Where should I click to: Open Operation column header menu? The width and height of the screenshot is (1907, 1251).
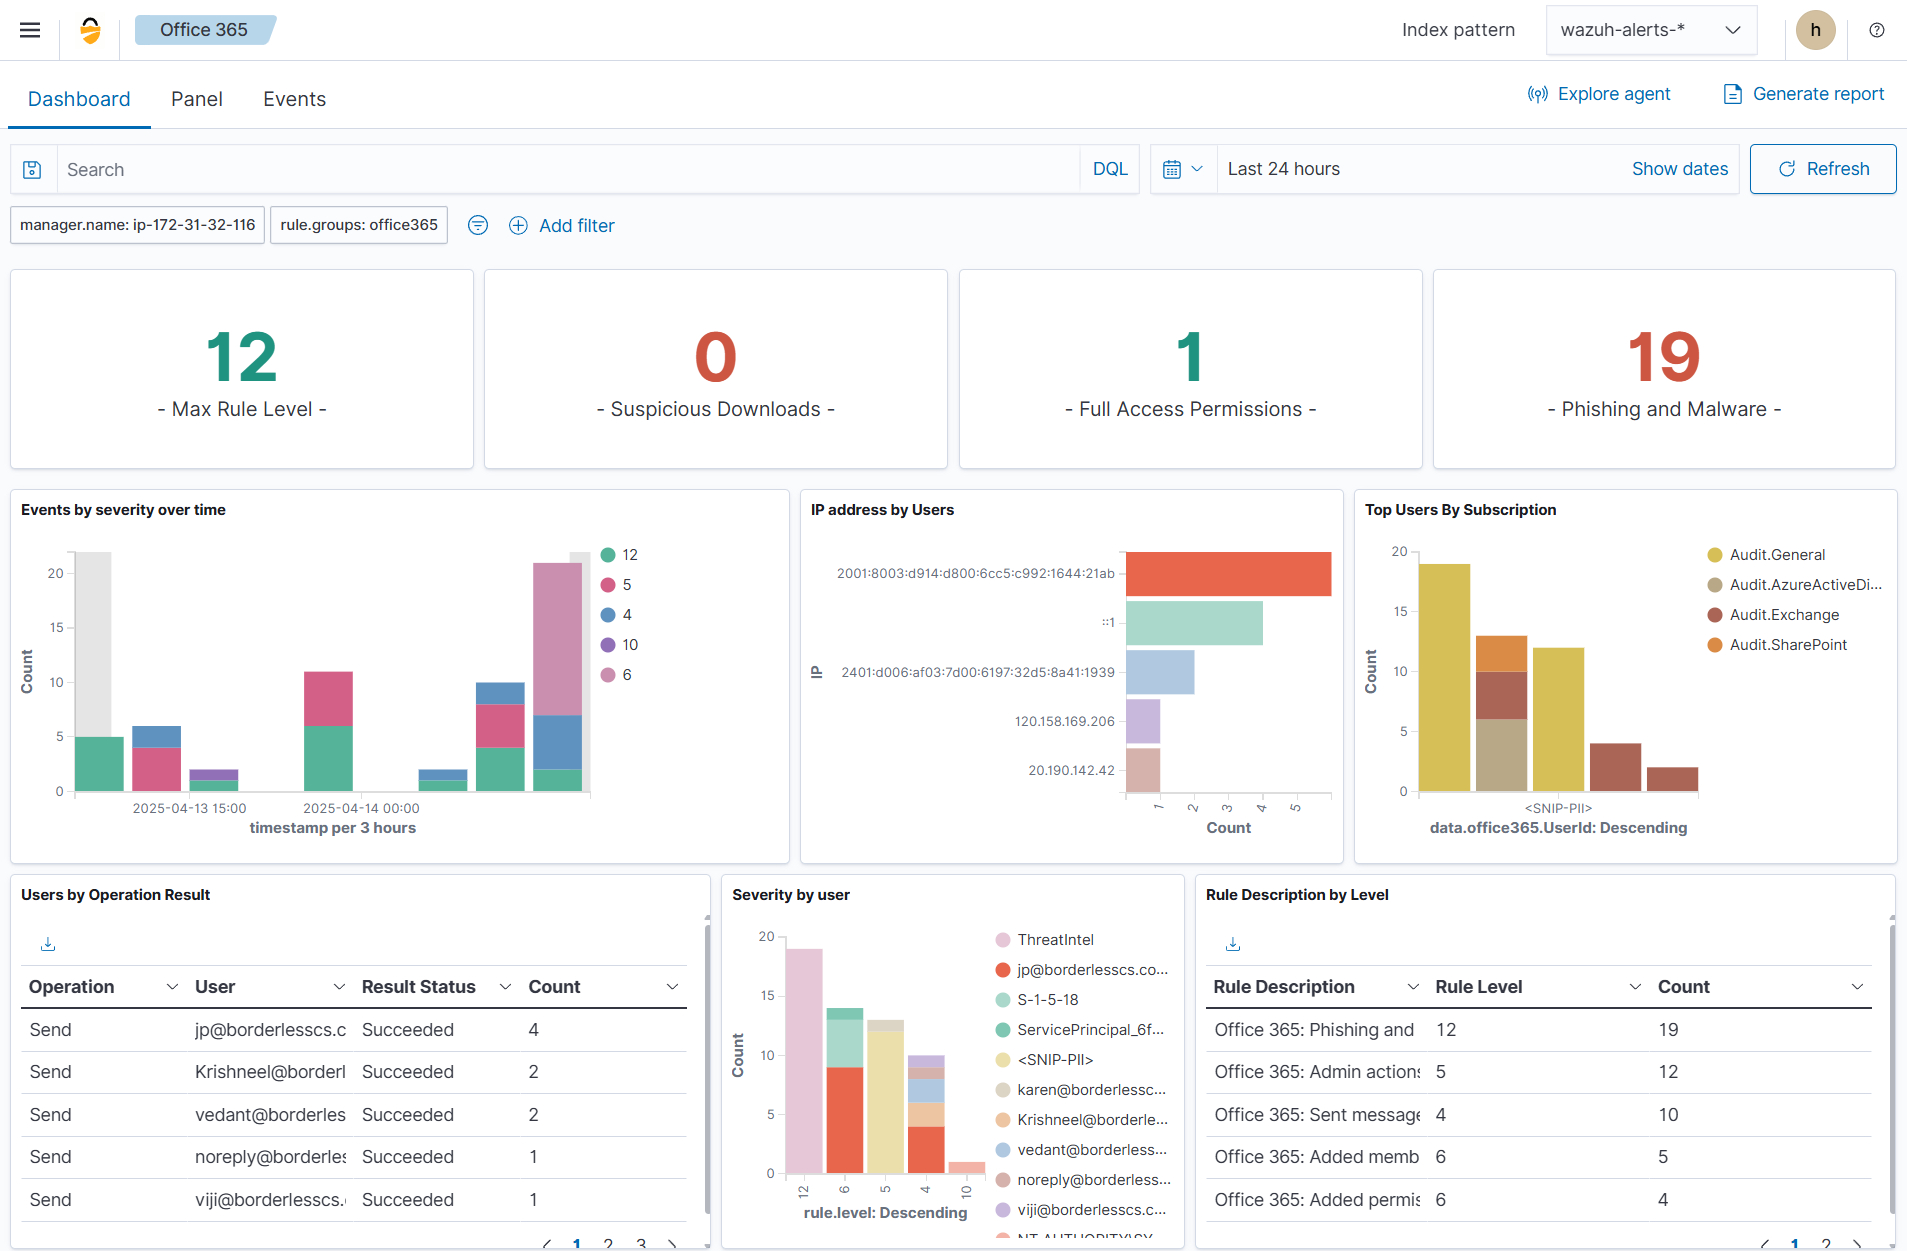[172, 987]
